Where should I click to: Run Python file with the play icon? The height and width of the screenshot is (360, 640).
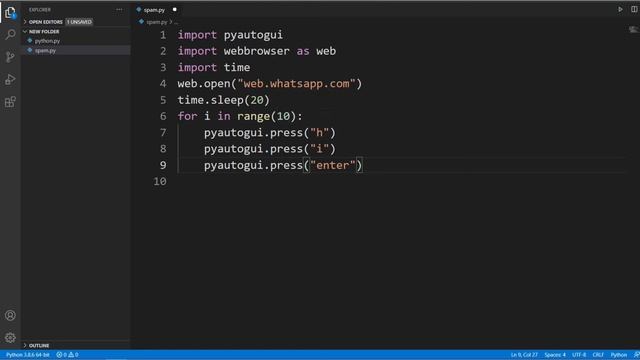pos(620,9)
